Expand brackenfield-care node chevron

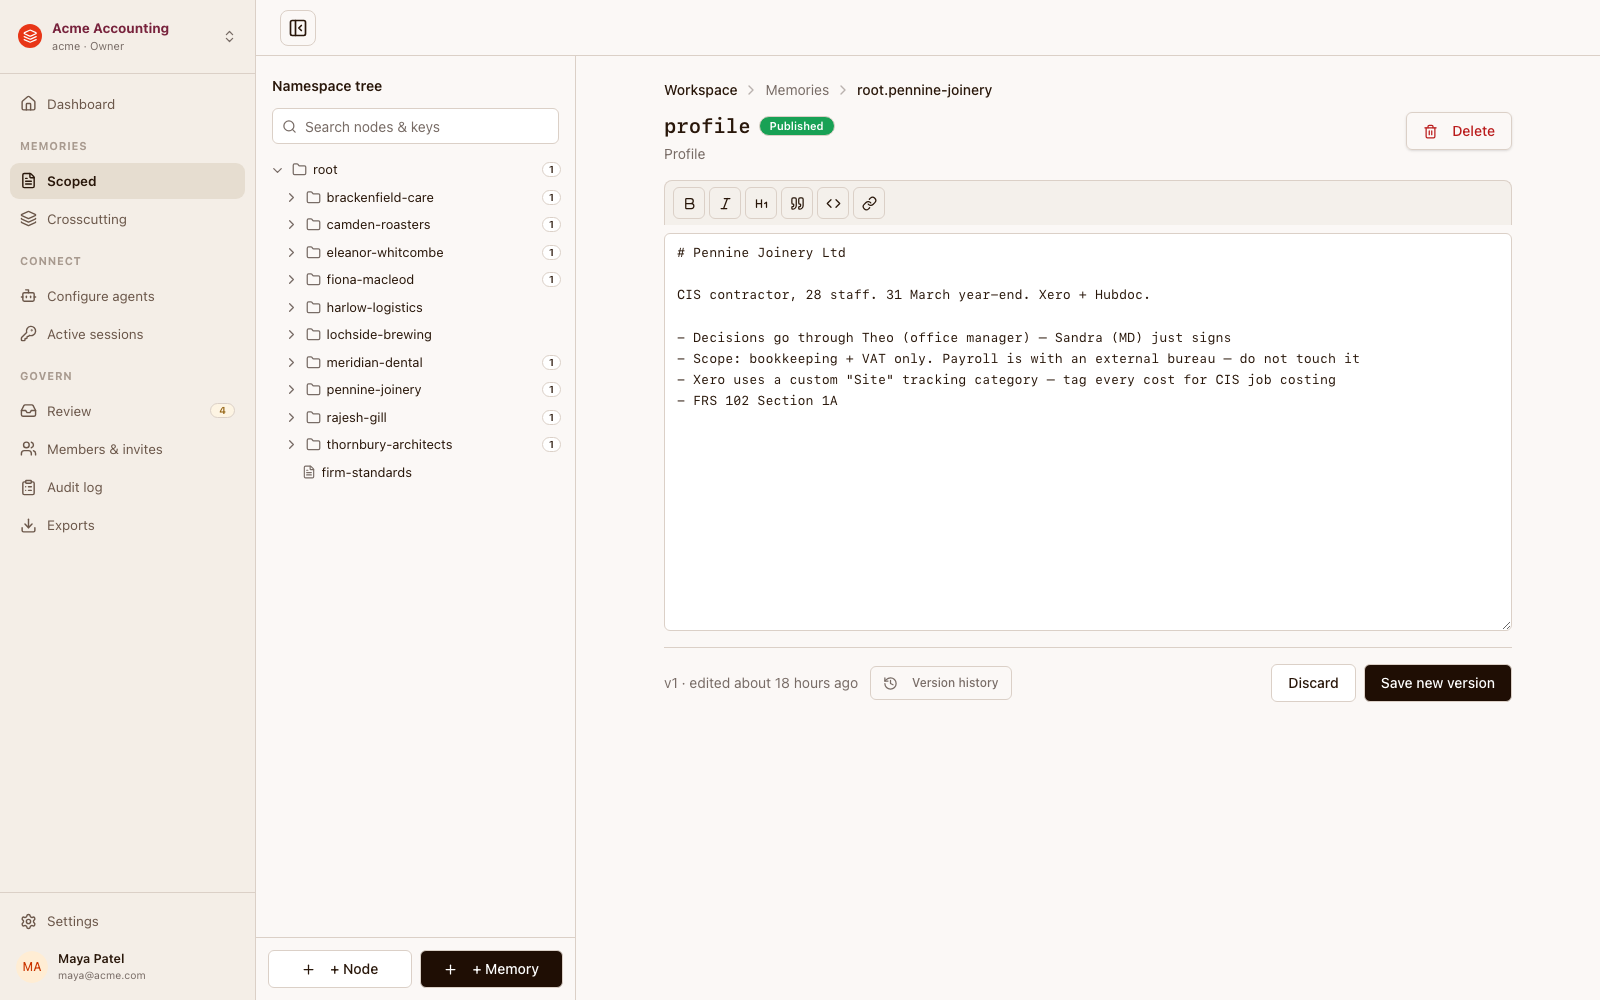(291, 198)
